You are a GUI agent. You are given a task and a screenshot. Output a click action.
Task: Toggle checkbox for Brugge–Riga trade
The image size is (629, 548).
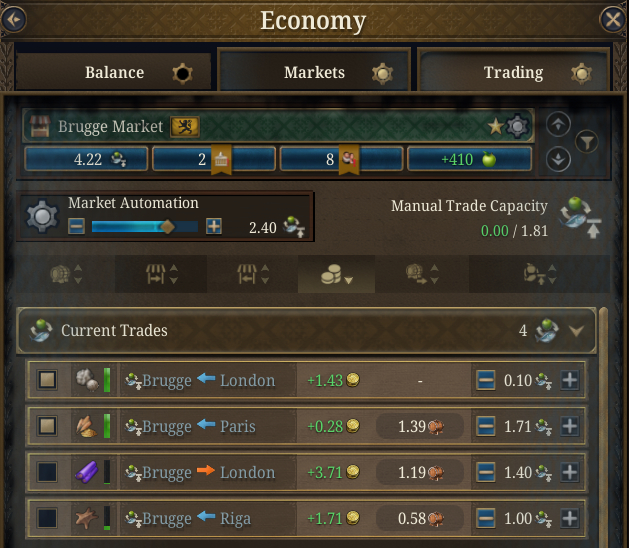pyautogui.click(x=47, y=518)
